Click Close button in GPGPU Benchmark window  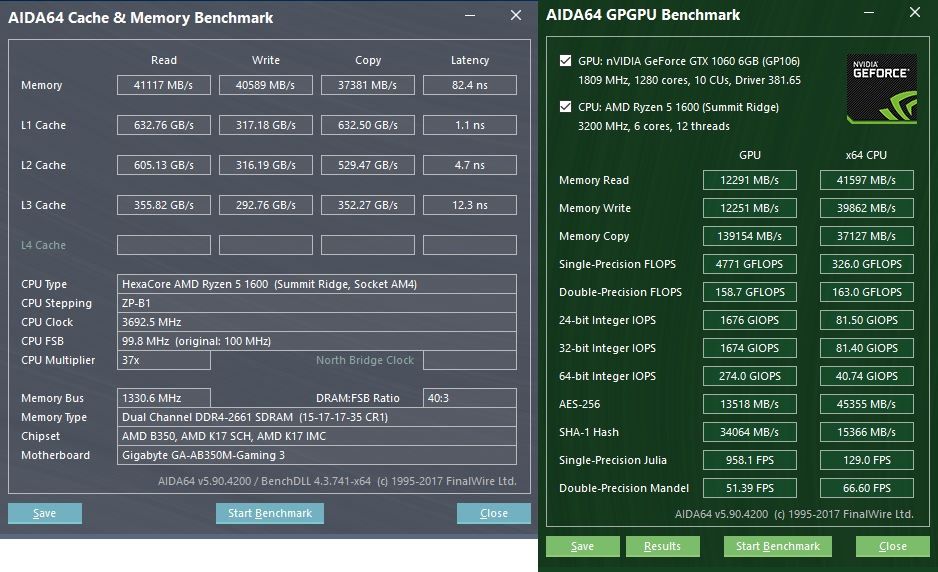pos(893,546)
